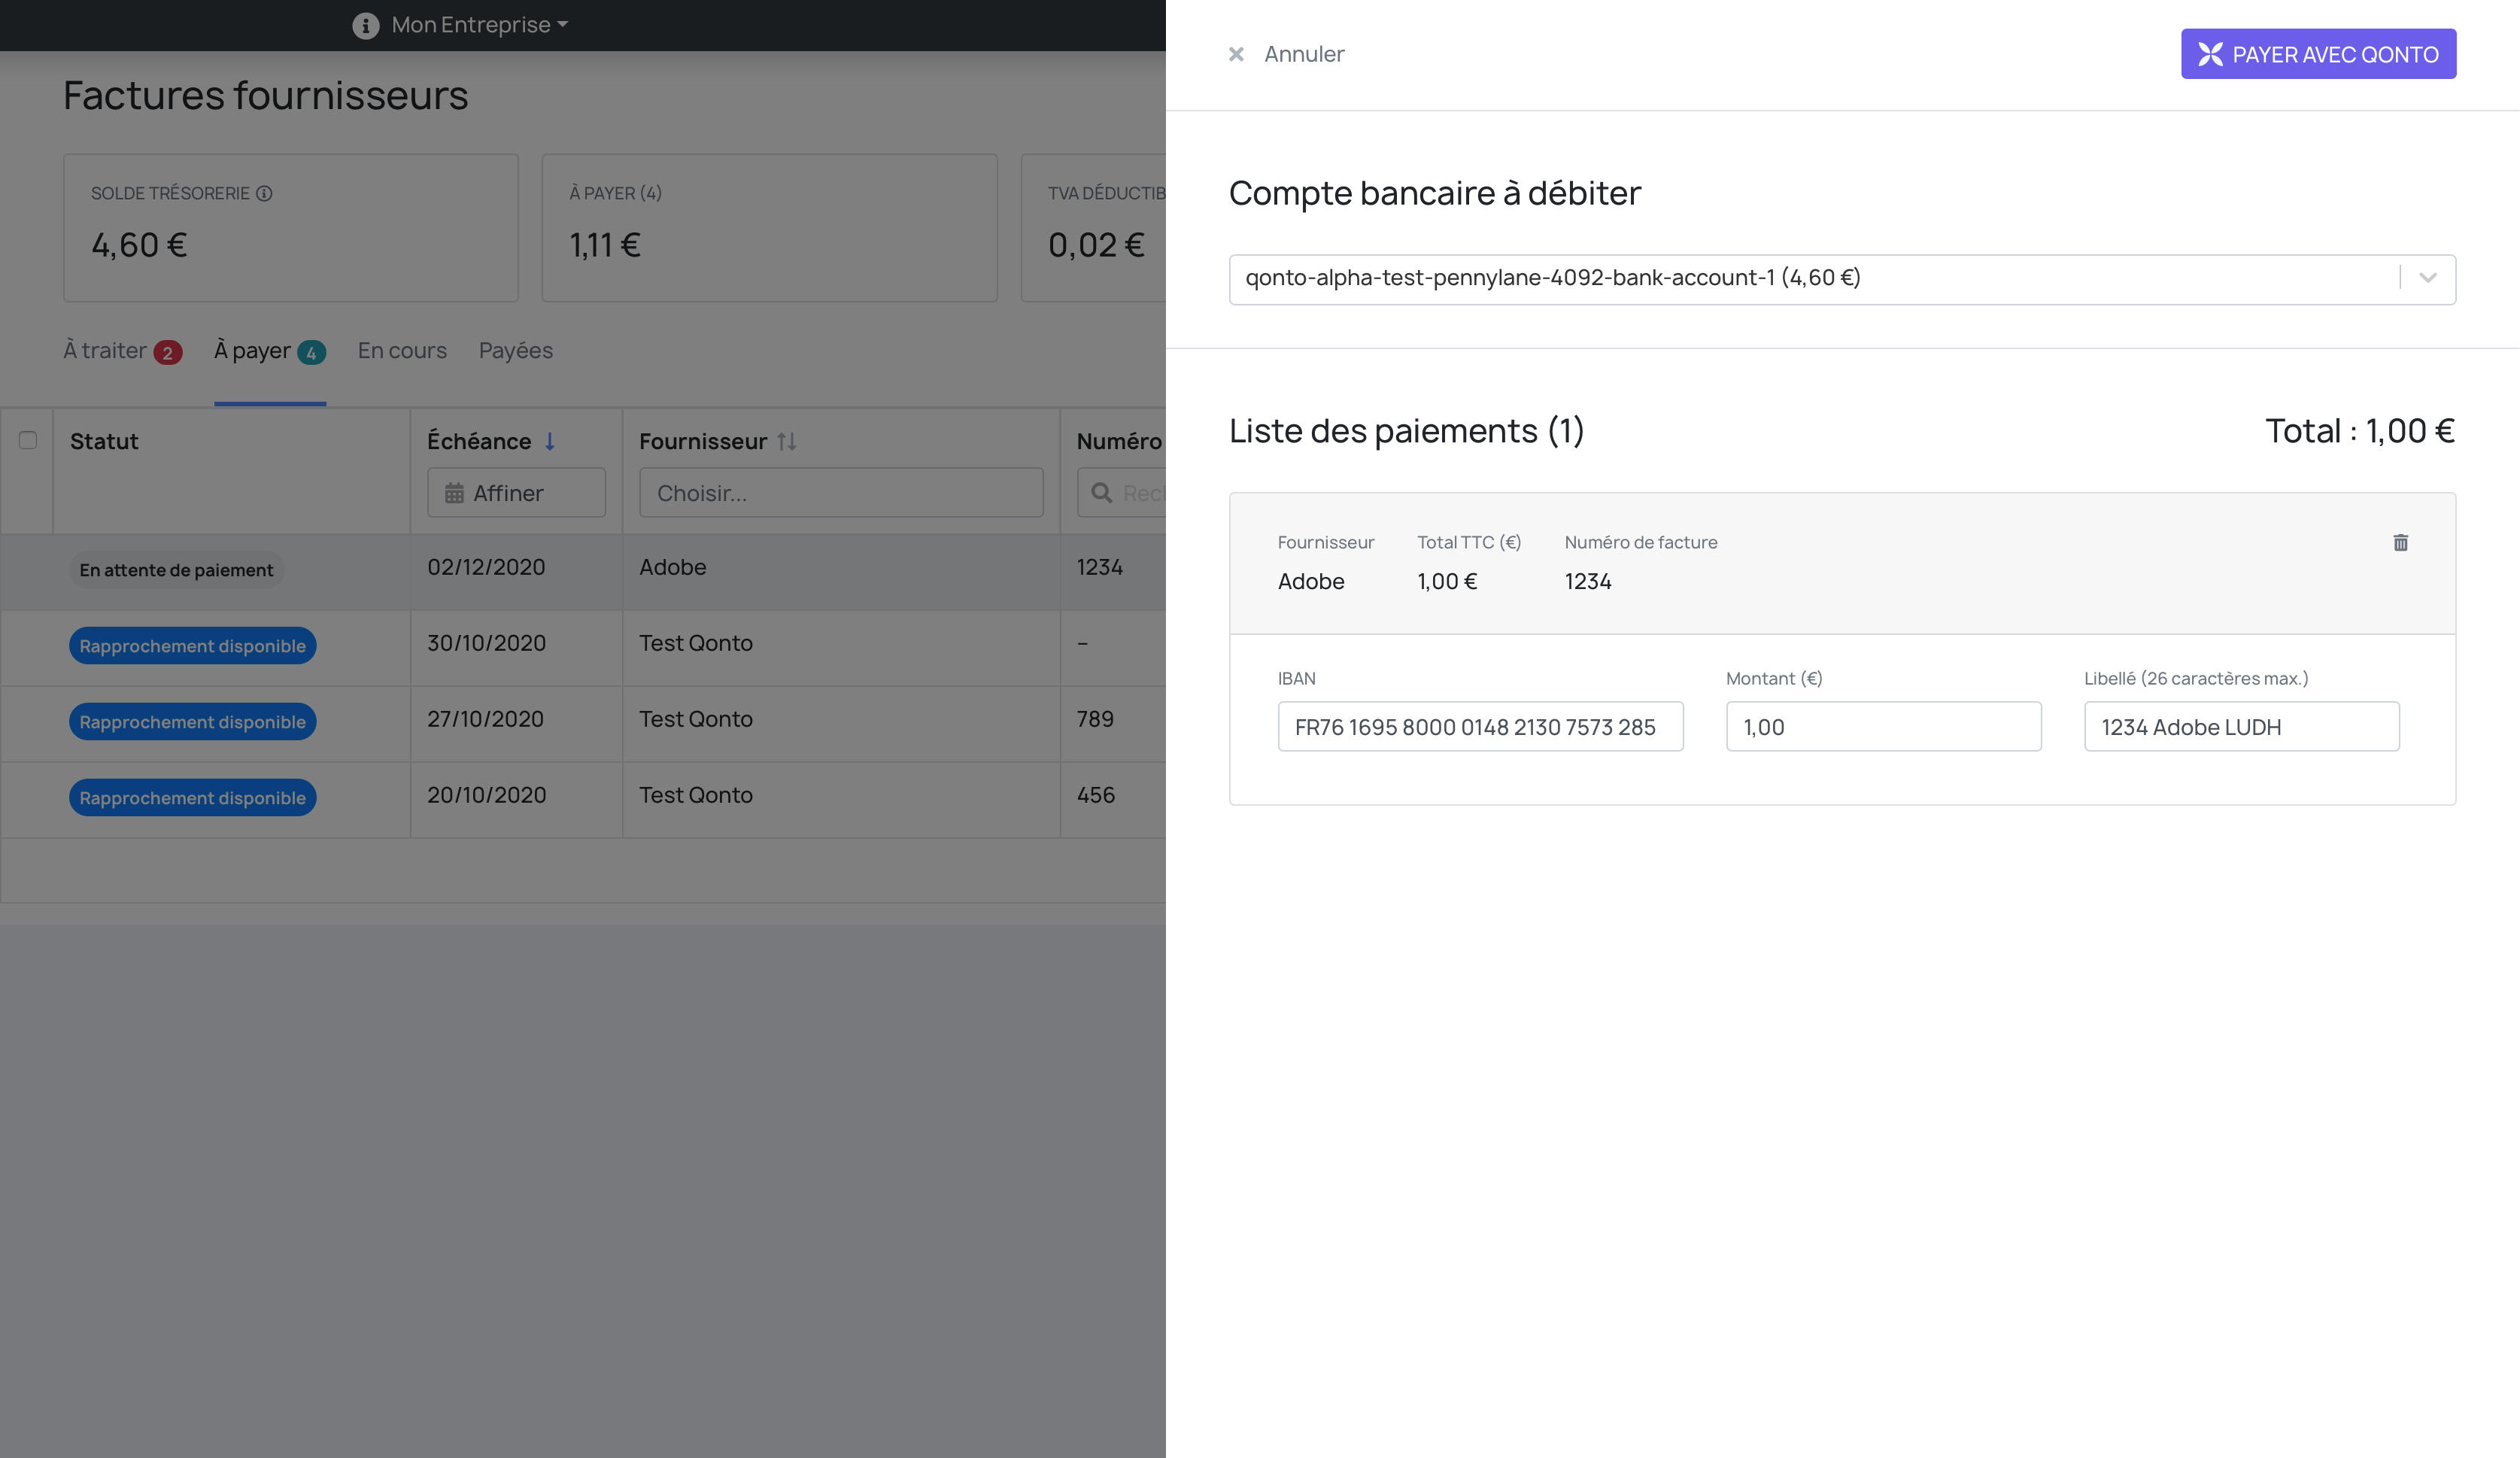Click the Compte bancaire à débiter heading
The image size is (2520, 1458).
pos(1435,193)
